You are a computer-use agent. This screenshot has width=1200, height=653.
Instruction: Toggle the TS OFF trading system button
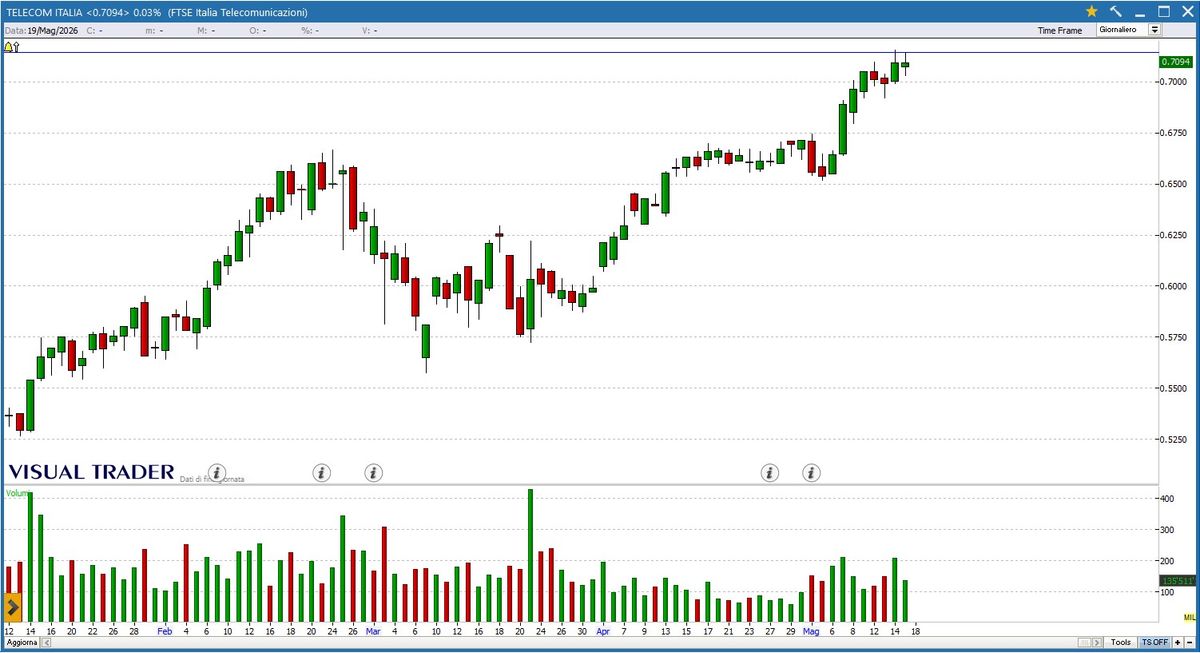click(1153, 642)
